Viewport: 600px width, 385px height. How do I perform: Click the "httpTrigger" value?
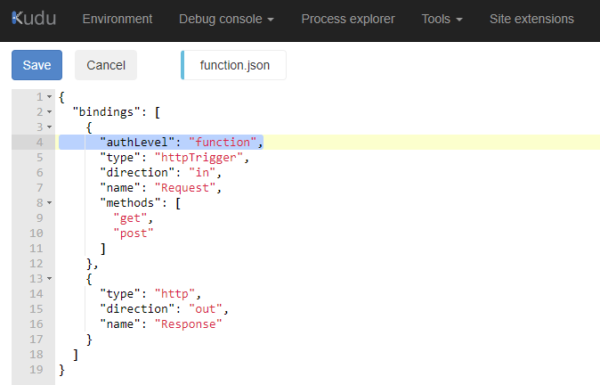[x=199, y=157]
